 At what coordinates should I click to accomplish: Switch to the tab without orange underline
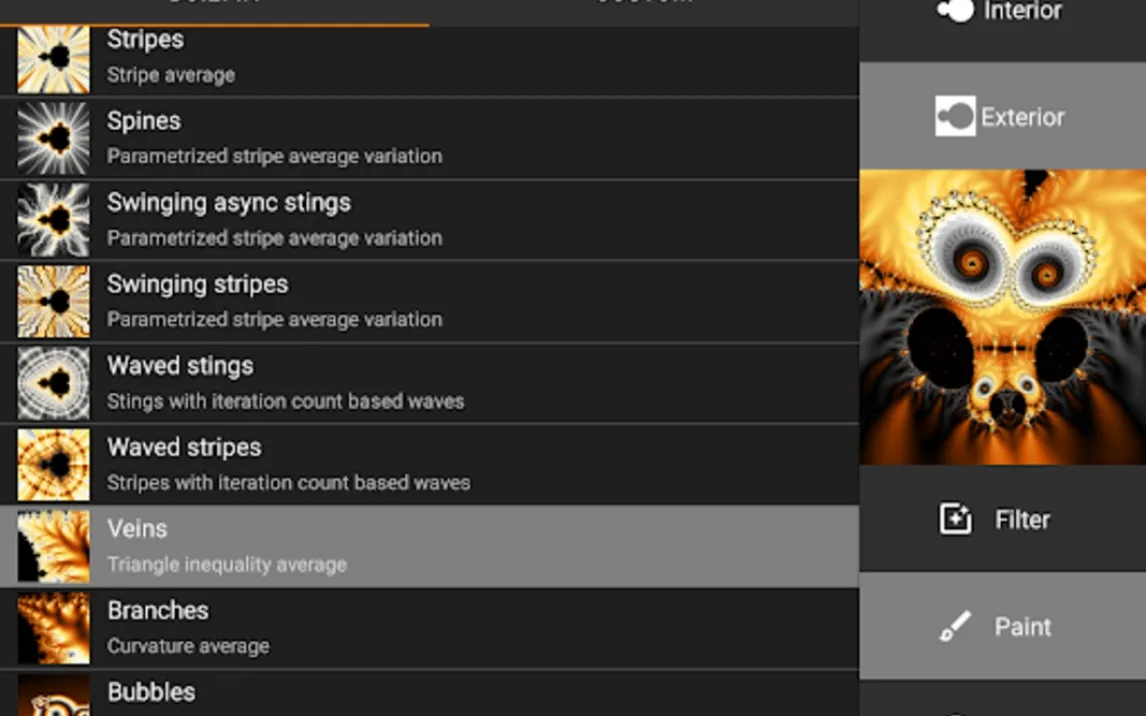coord(644,6)
